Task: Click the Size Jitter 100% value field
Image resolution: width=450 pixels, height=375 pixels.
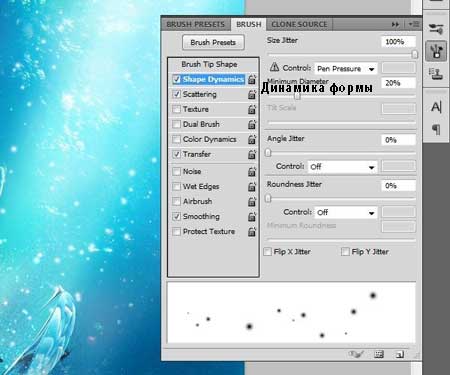Action: [x=398, y=42]
